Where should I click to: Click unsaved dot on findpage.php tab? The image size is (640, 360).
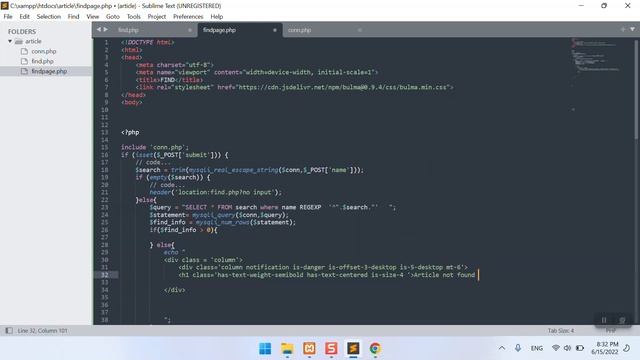275,30
